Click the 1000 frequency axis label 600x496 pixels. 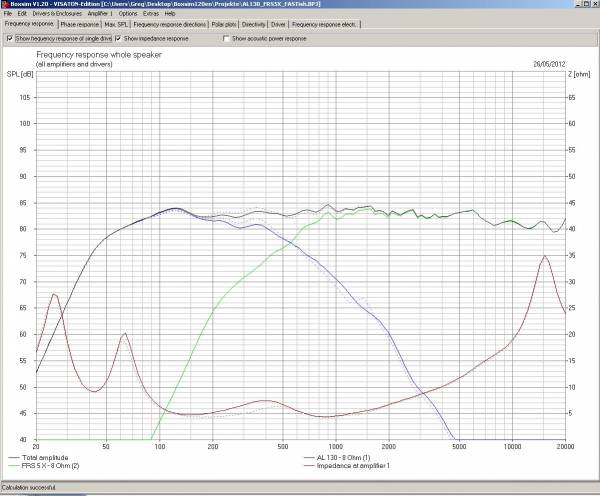pyautogui.click(x=336, y=447)
